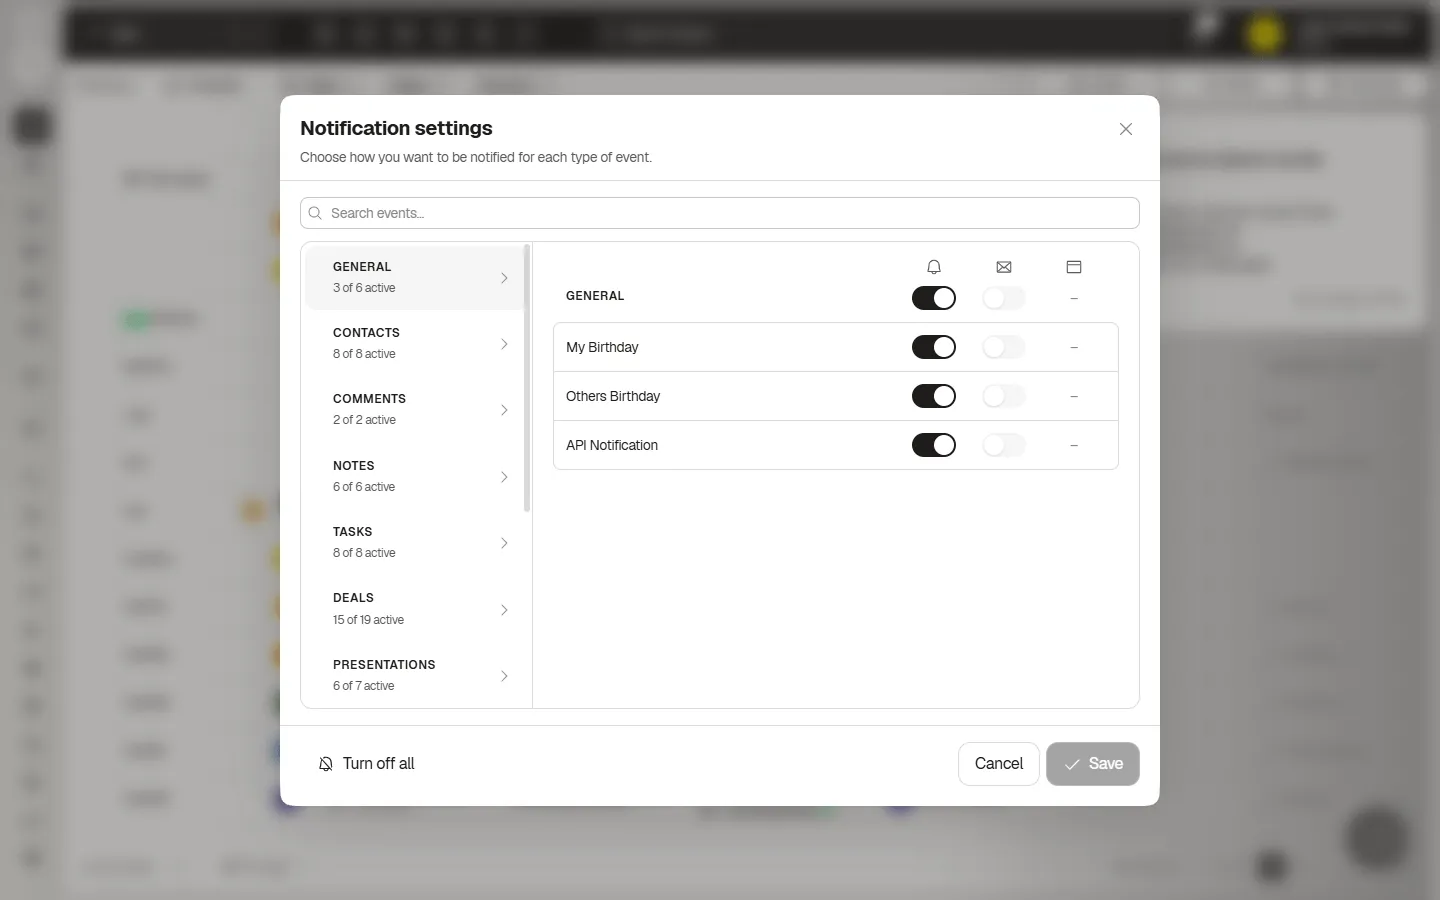Viewport: 1440px width, 900px height.
Task: Expand the COMMENTS category chevron
Action: (504, 410)
